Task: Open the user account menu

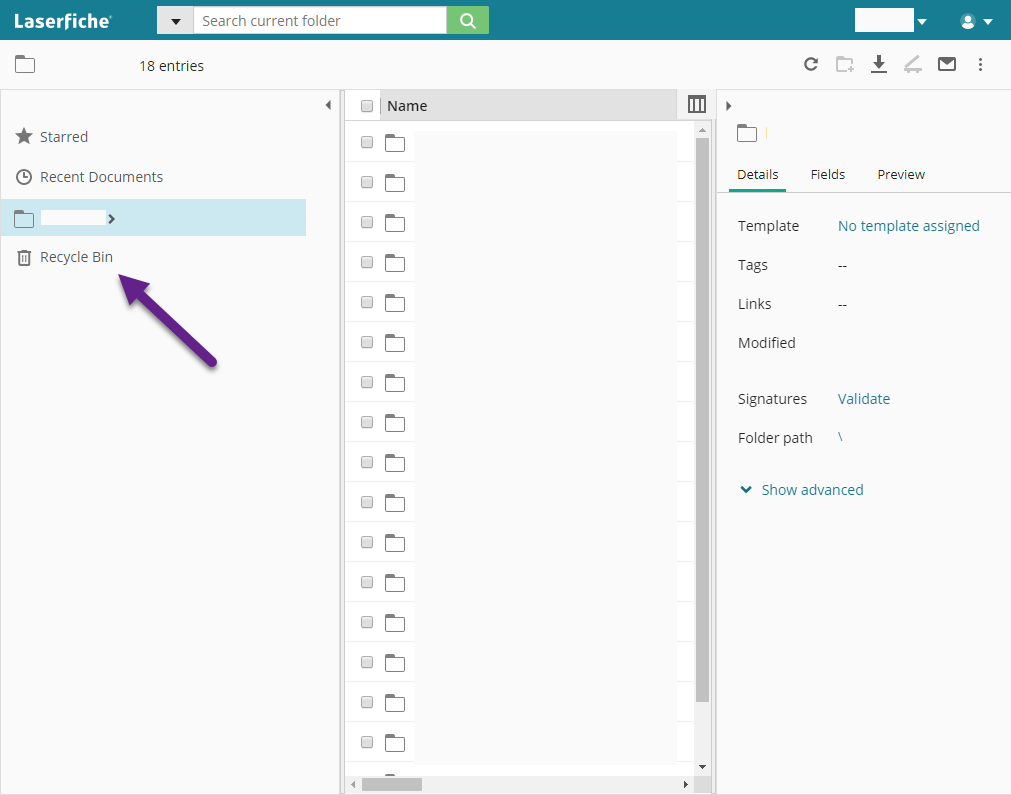Action: (976, 21)
